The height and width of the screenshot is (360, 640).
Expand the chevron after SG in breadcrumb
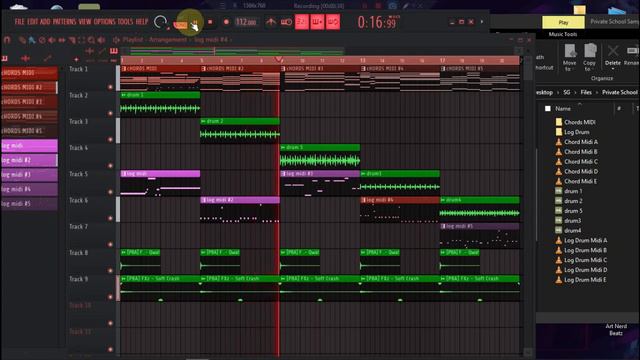point(575,93)
